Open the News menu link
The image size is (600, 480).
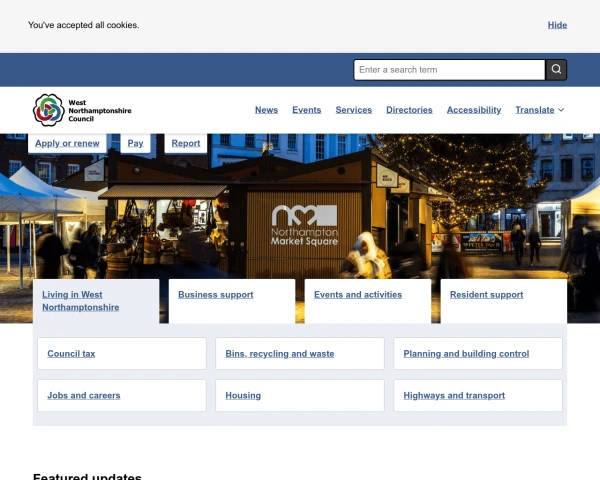coord(266,110)
